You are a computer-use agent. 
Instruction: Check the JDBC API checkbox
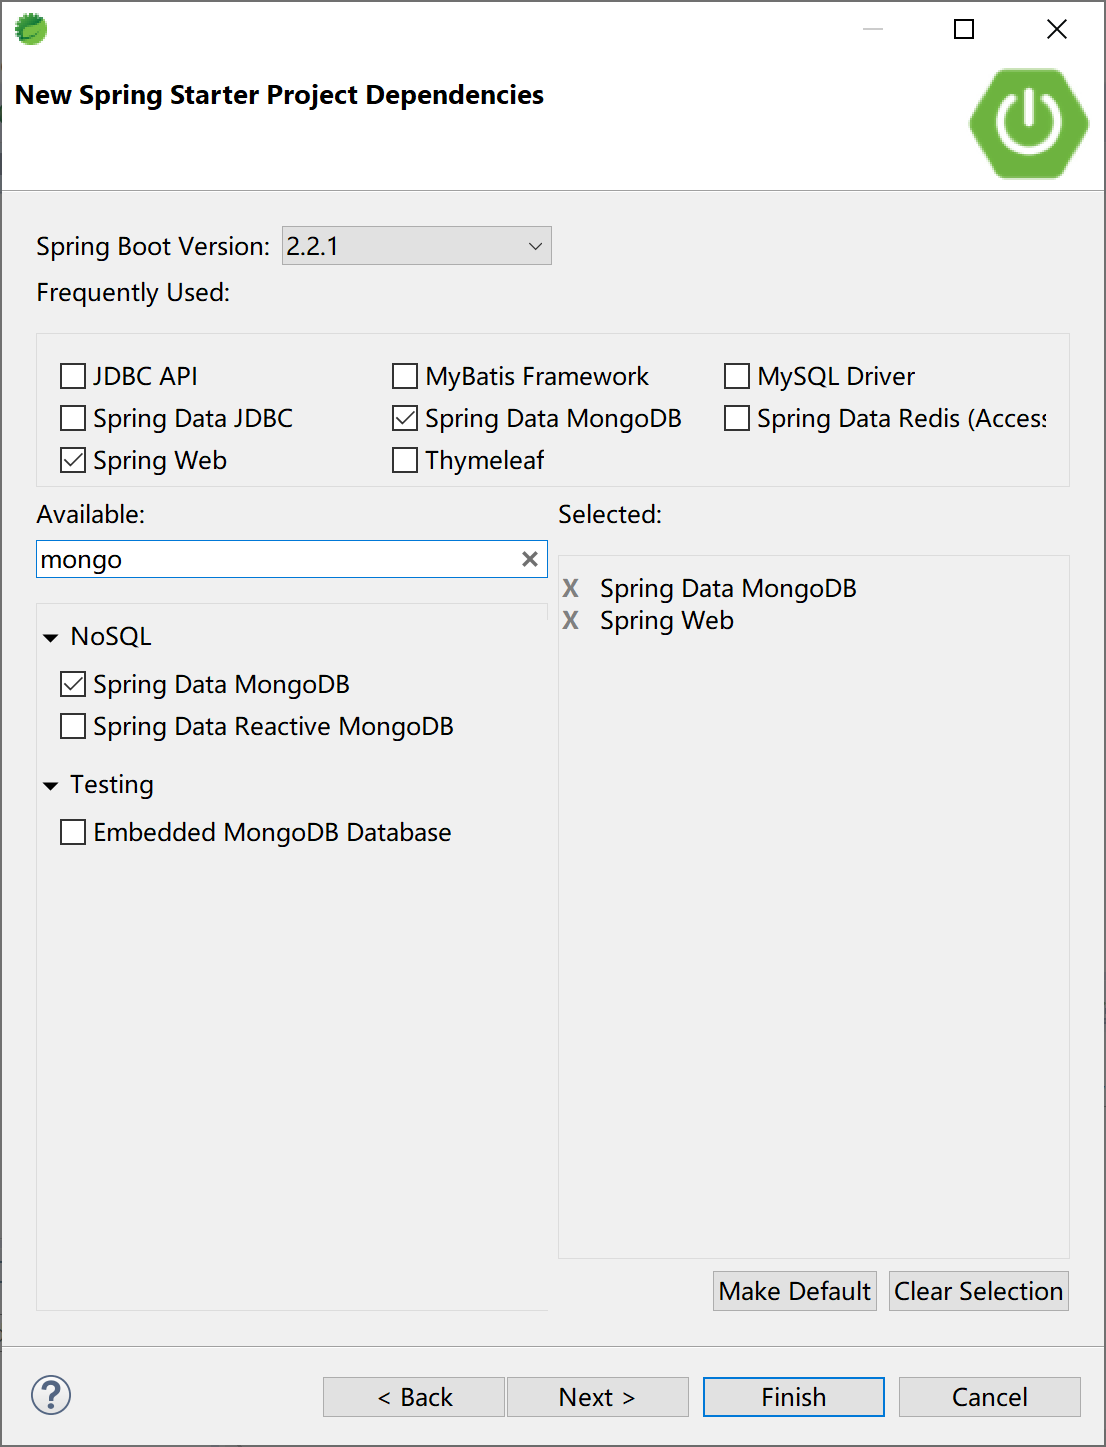pyautogui.click(x=73, y=376)
